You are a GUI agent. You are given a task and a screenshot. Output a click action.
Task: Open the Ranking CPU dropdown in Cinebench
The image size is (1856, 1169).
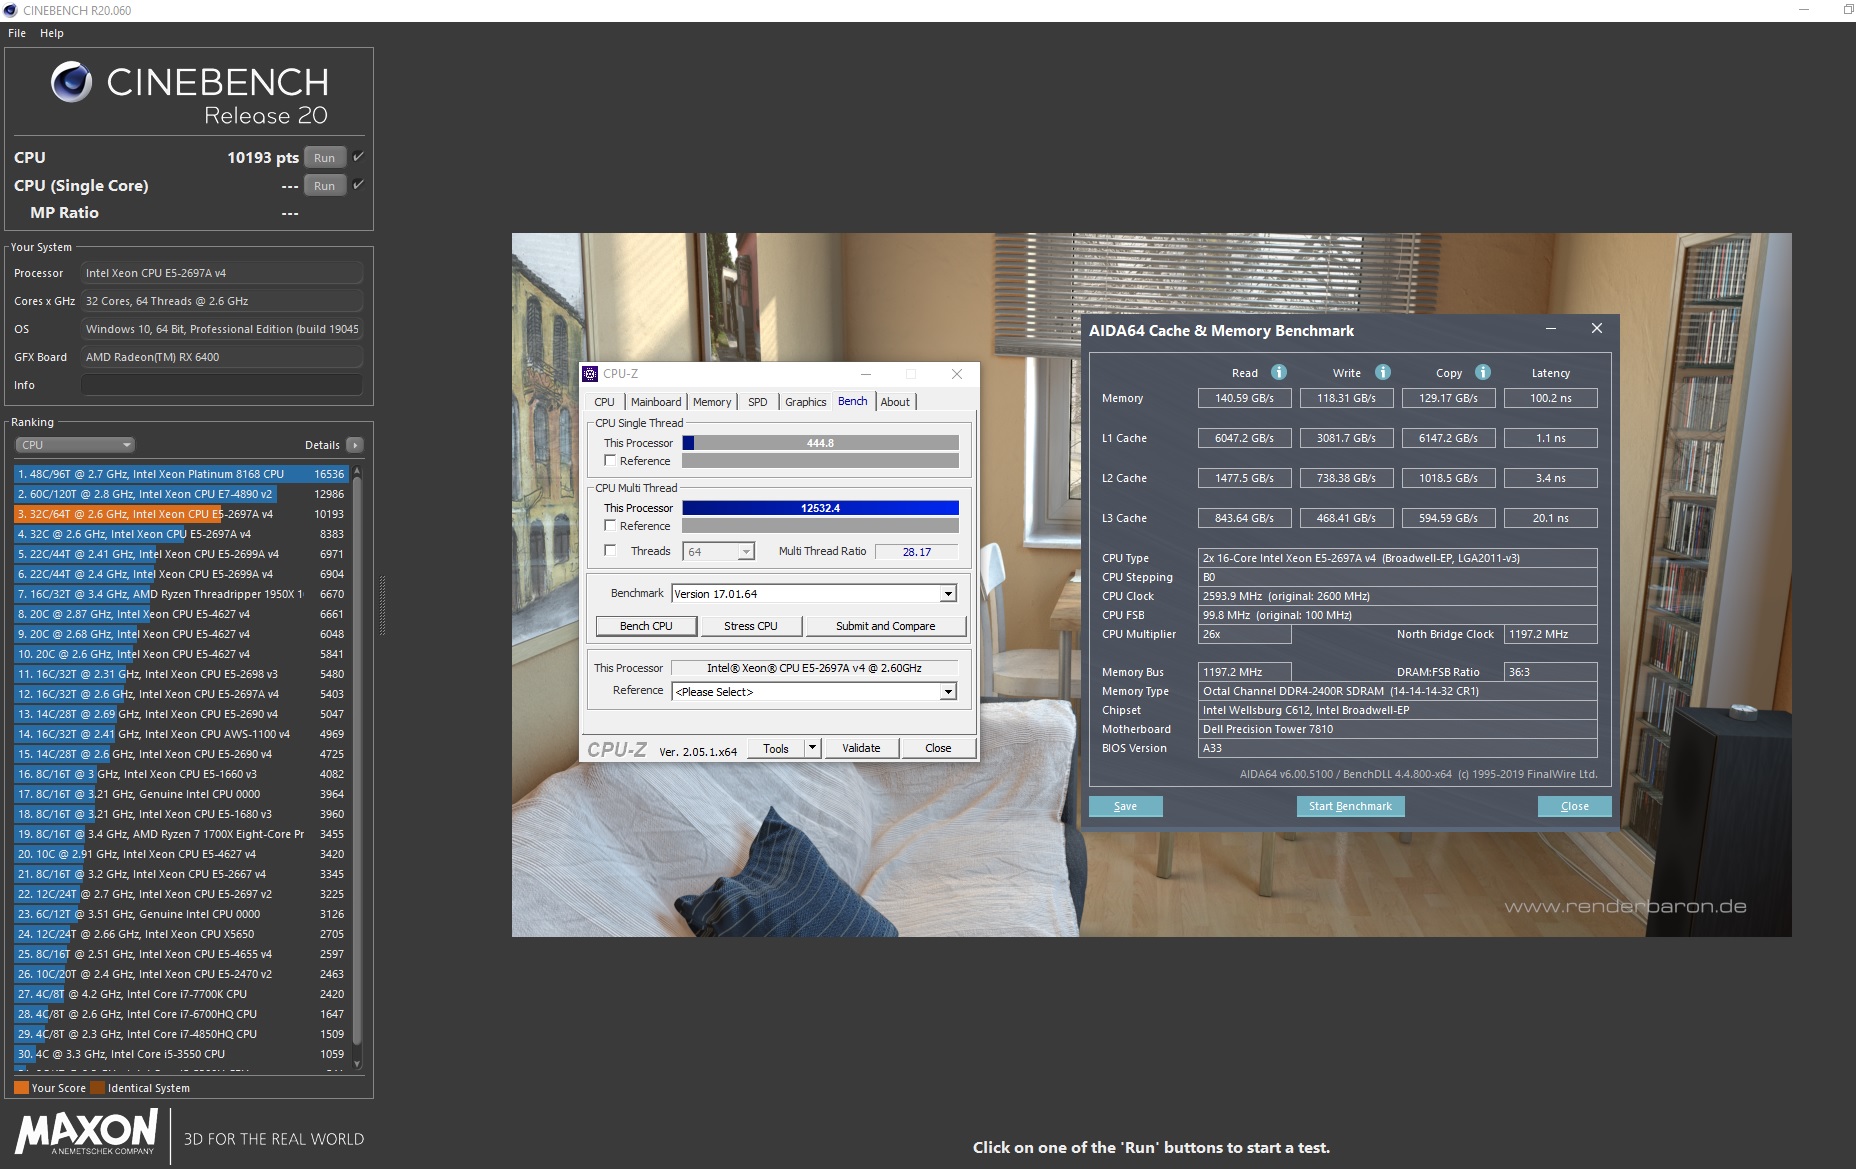pyautogui.click(x=75, y=445)
